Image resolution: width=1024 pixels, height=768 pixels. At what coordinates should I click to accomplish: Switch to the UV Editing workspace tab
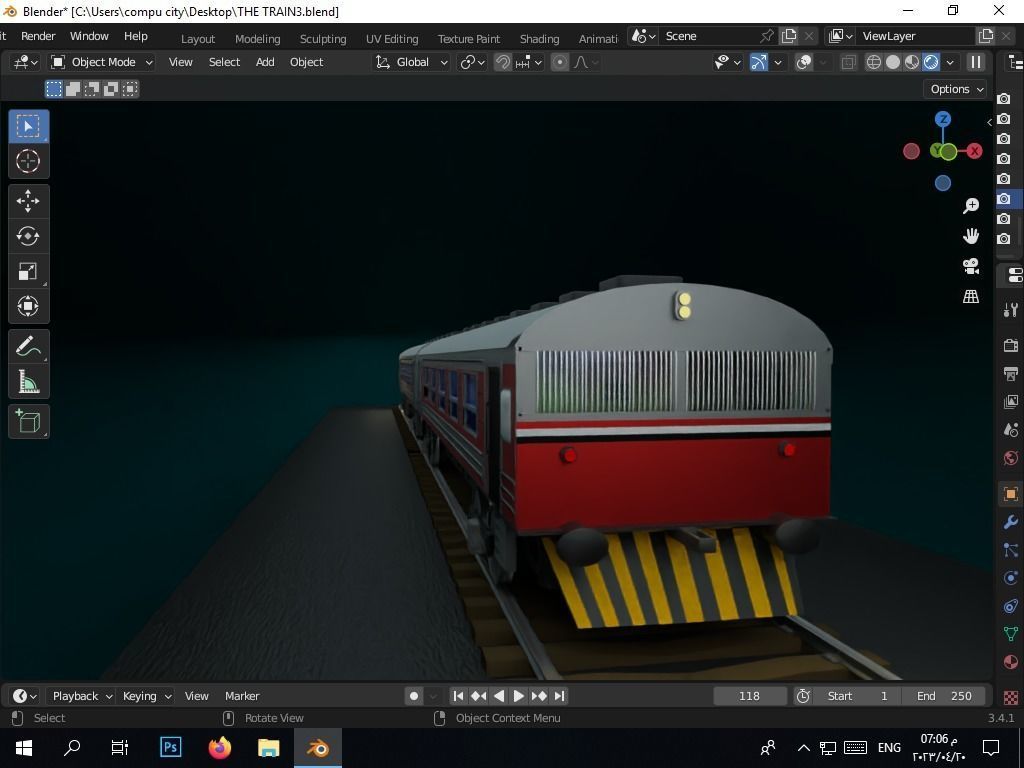[x=392, y=39]
